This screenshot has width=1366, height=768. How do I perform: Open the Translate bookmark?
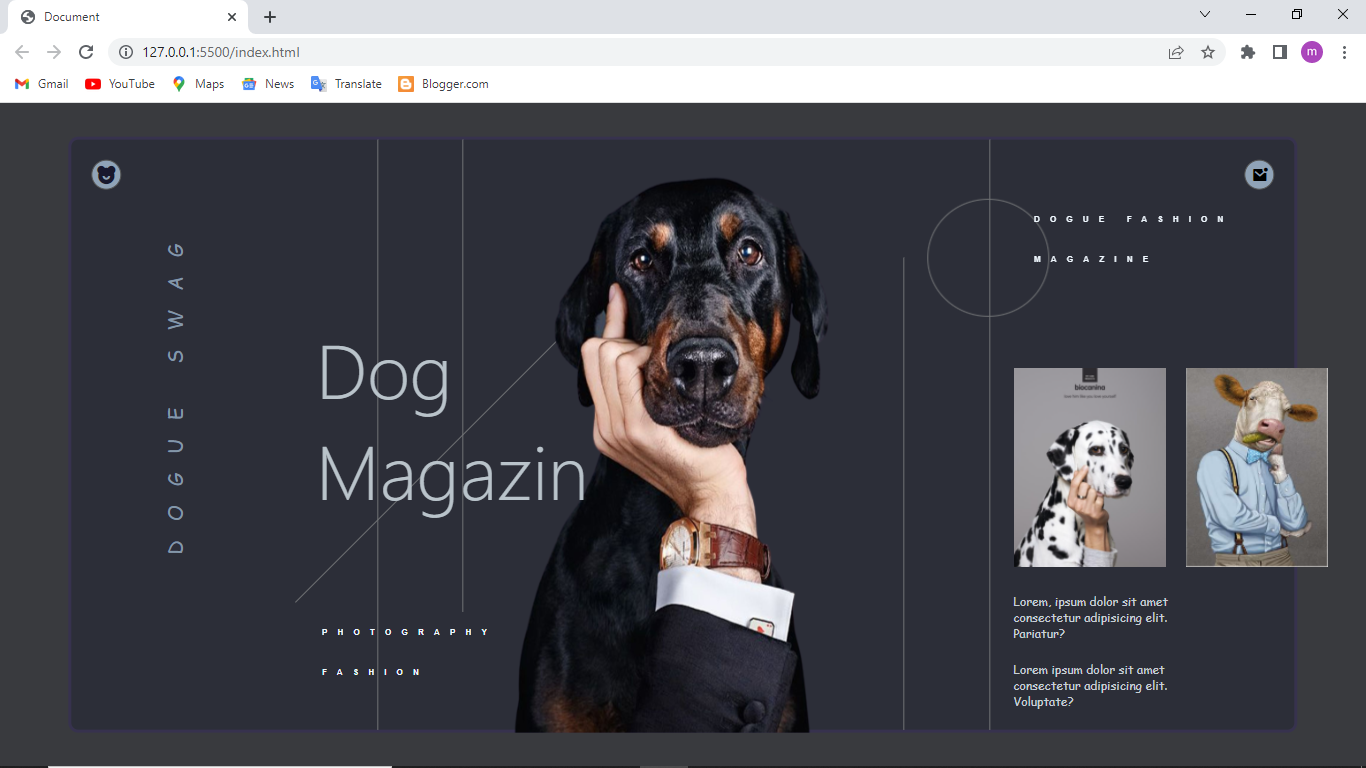(x=346, y=84)
